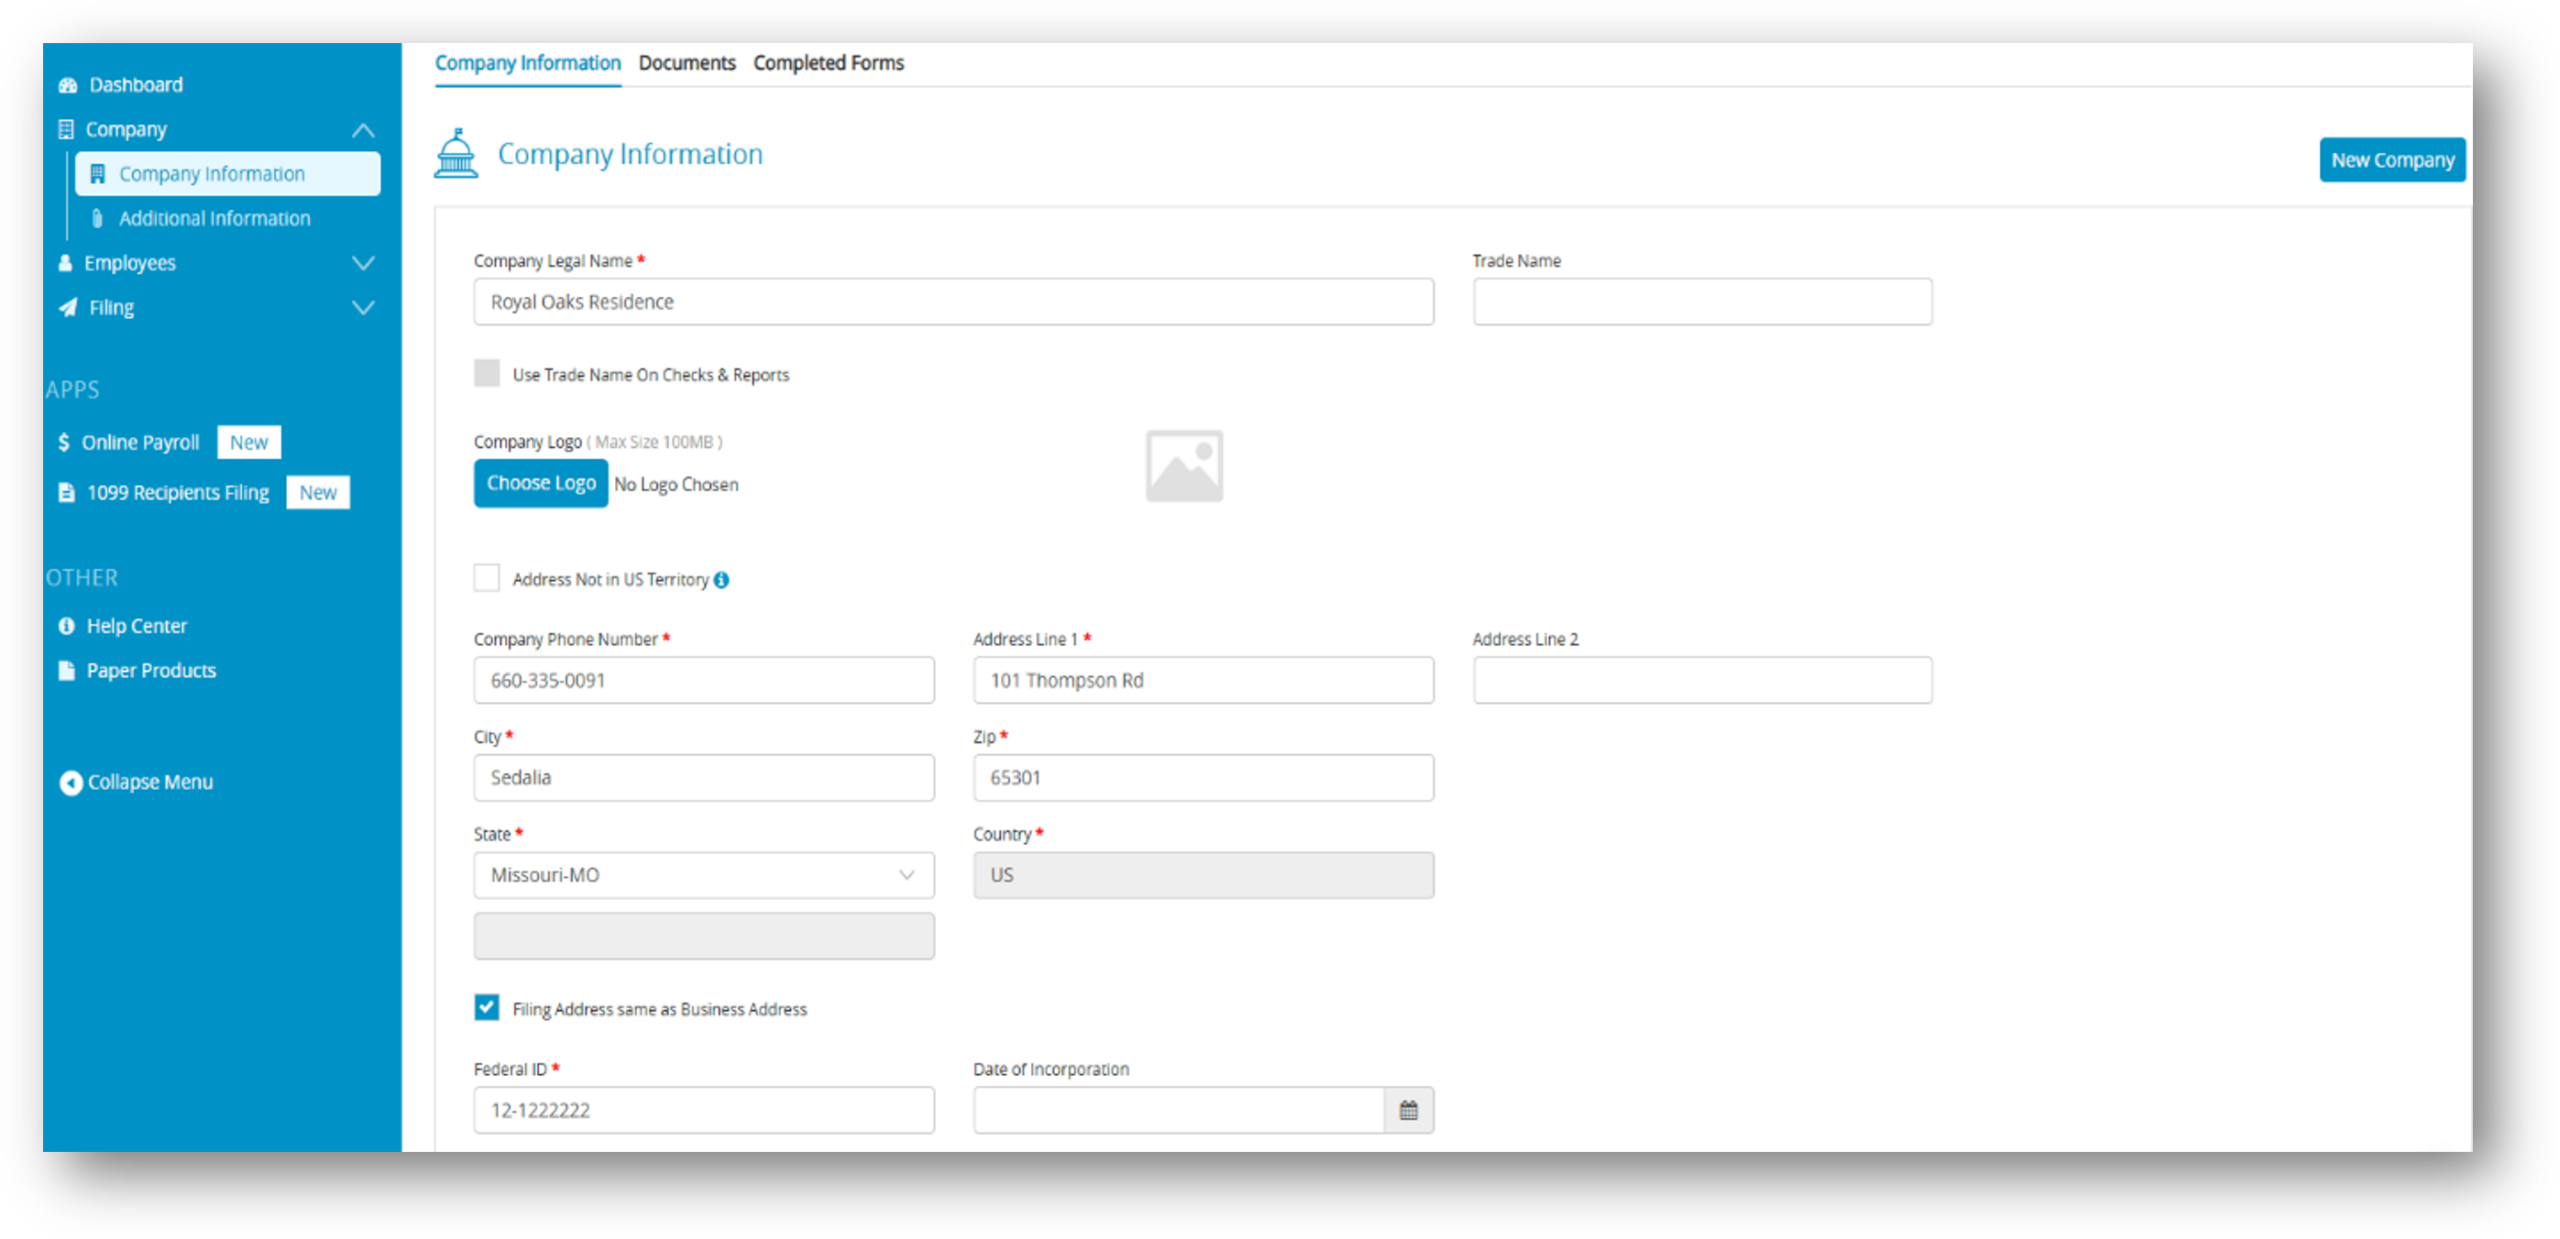Screen dimensions: 2560x1239
Task: Switch to the Company Information tab
Action: click(x=528, y=63)
